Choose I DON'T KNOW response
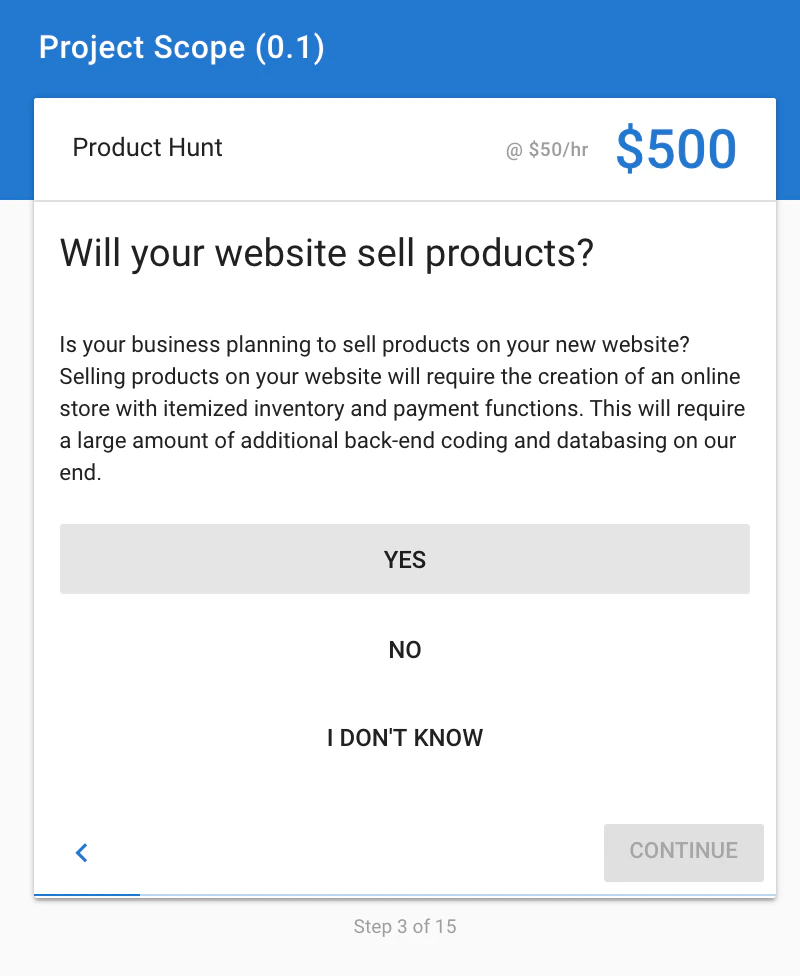The image size is (800, 976). (x=404, y=738)
